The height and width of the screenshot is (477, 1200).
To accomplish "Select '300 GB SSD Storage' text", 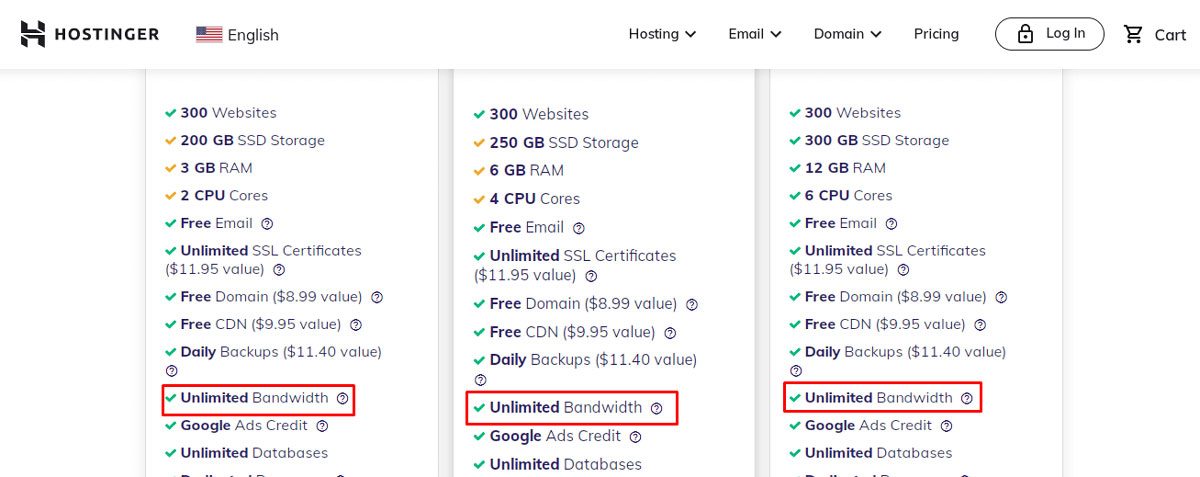I will [x=877, y=141].
